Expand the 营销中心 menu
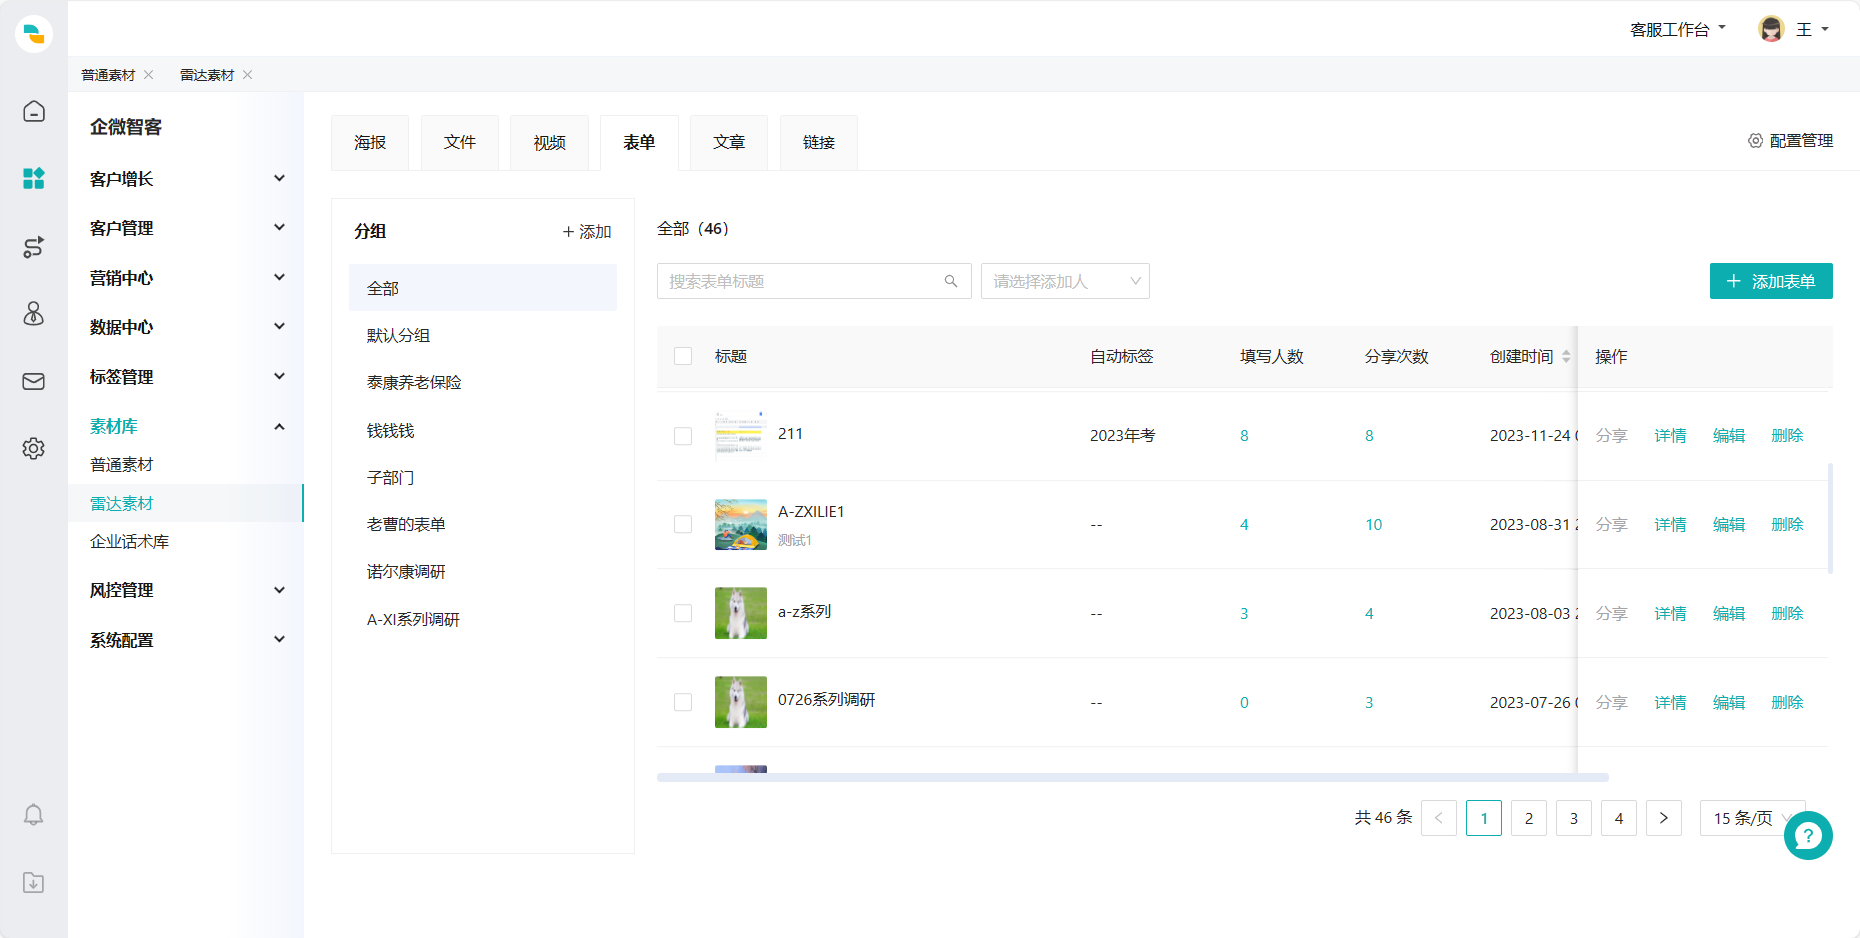1860x938 pixels. point(186,278)
